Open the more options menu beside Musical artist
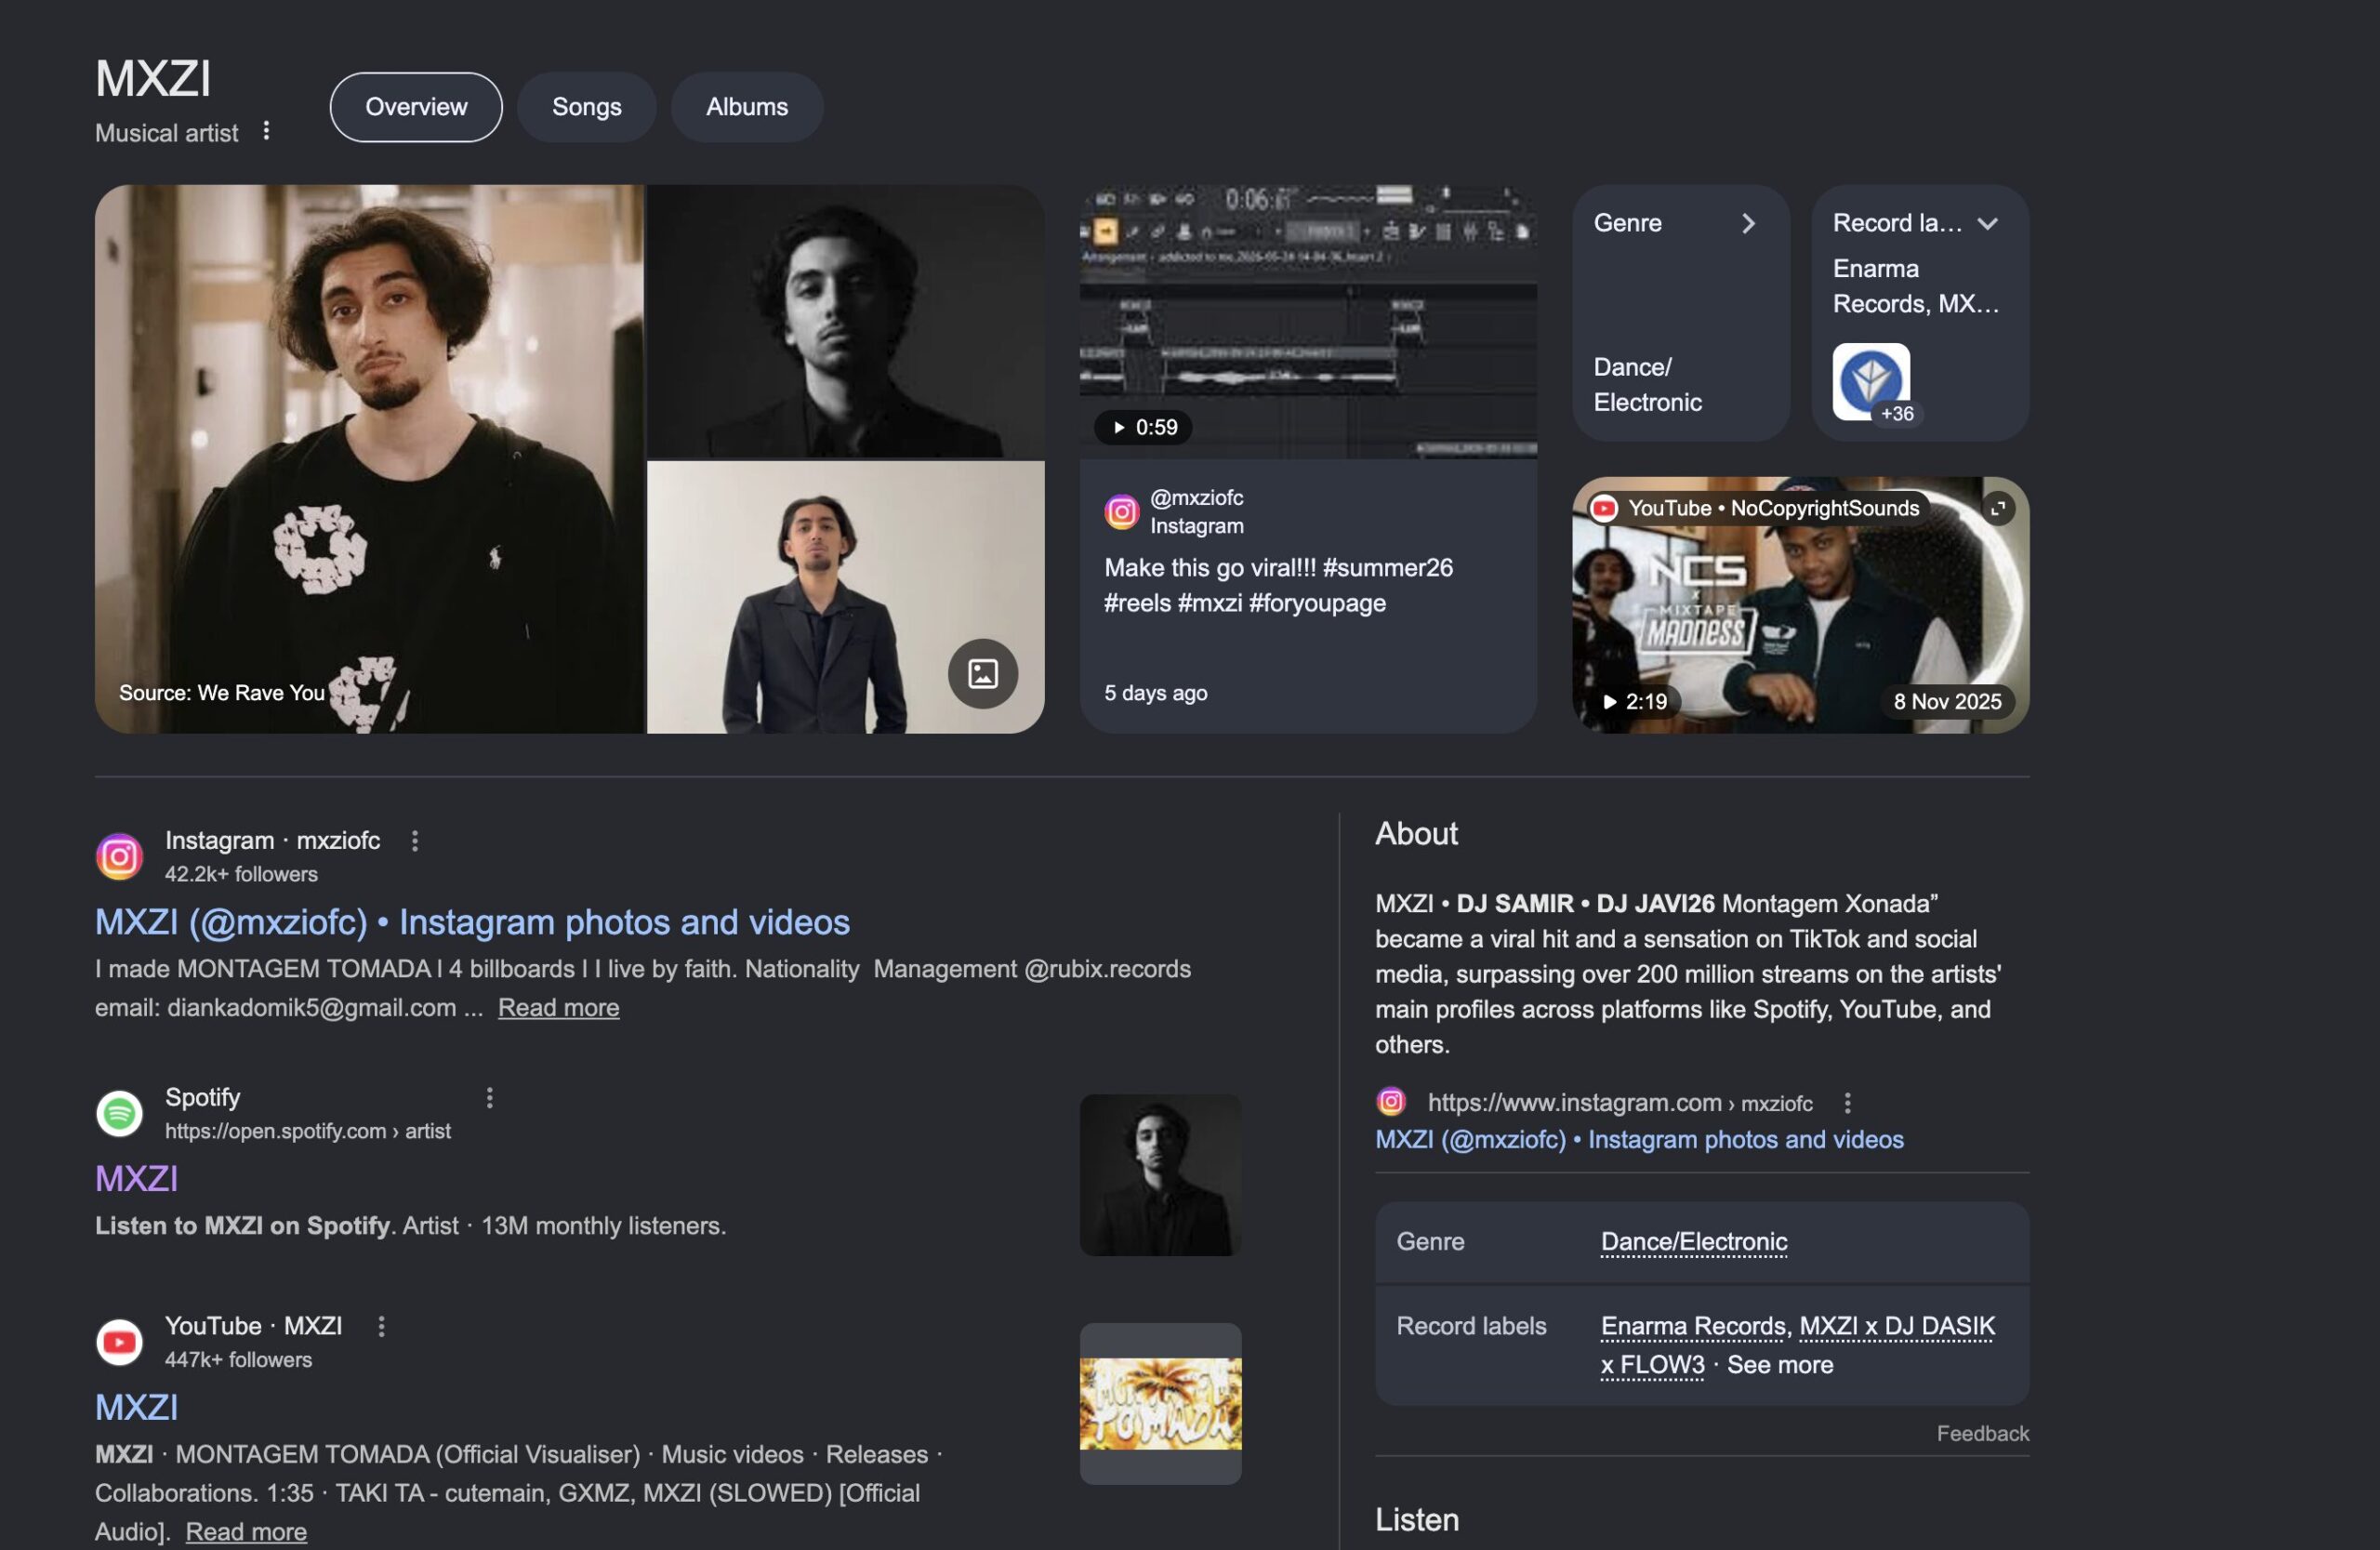The height and width of the screenshot is (1550, 2380). click(266, 131)
